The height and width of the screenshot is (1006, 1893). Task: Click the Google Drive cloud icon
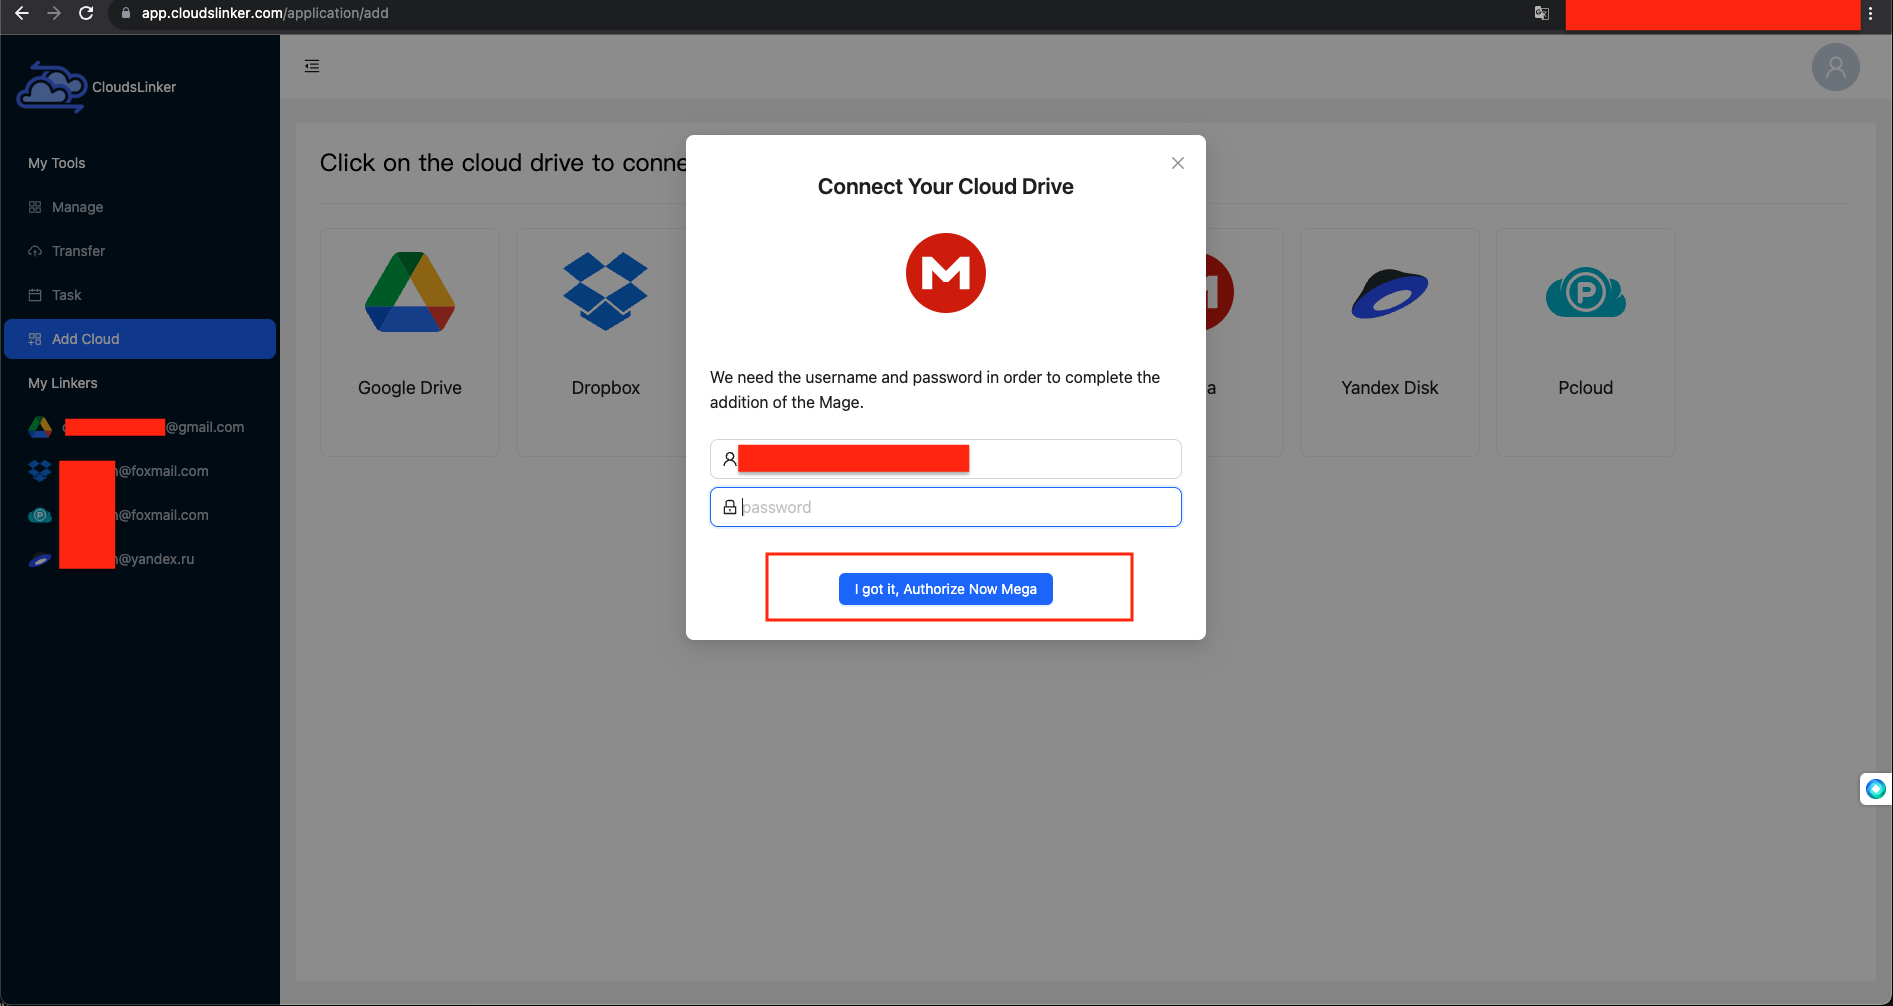pyautogui.click(x=410, y=292)
